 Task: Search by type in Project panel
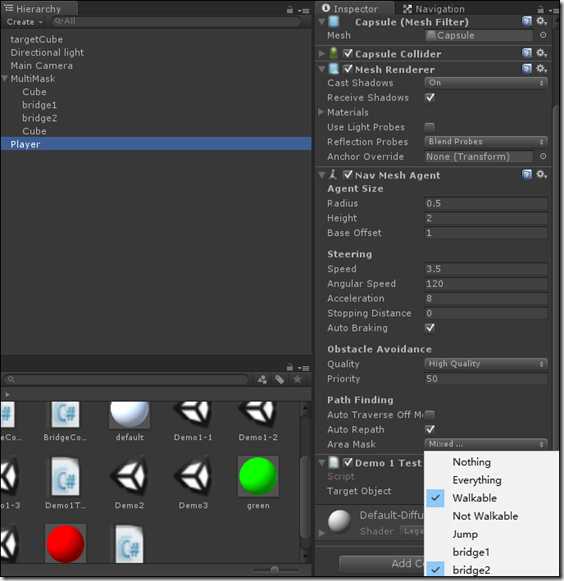(x=262, y=379)
